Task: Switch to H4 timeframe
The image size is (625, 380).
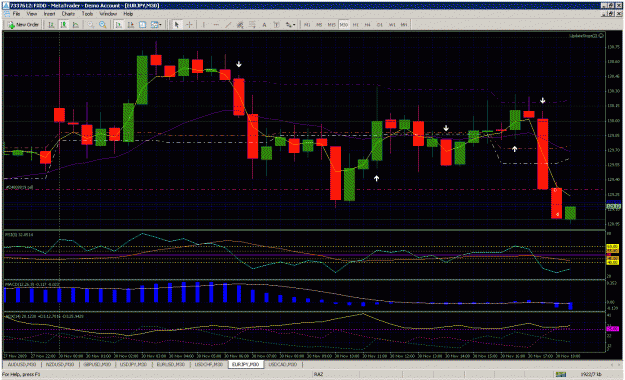Action: (368, 25)
